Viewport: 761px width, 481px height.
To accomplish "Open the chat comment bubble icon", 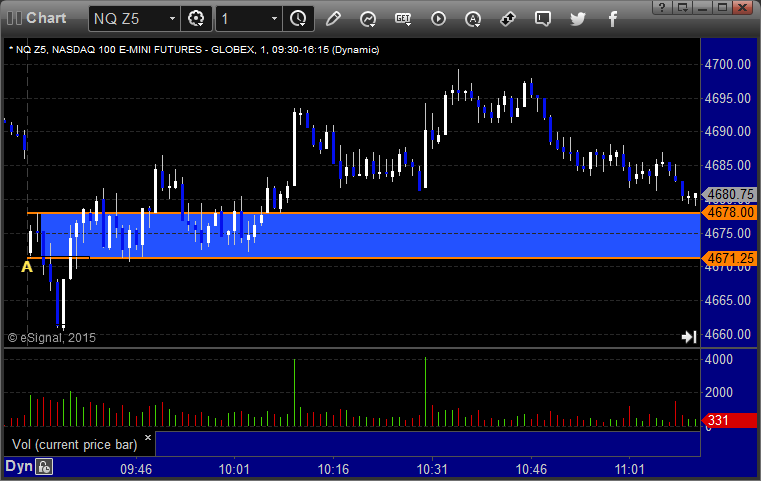I will pyautogui.click(x=543, y=19).
